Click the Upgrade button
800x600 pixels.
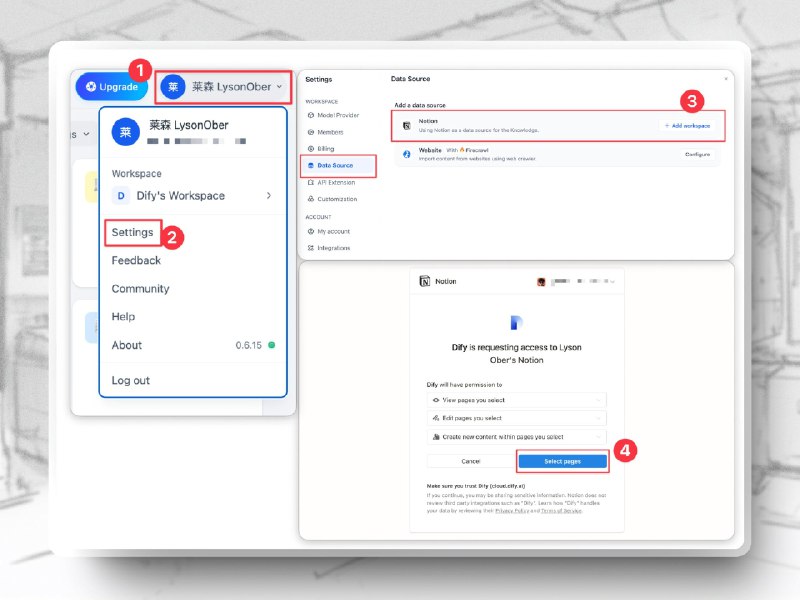111,87
